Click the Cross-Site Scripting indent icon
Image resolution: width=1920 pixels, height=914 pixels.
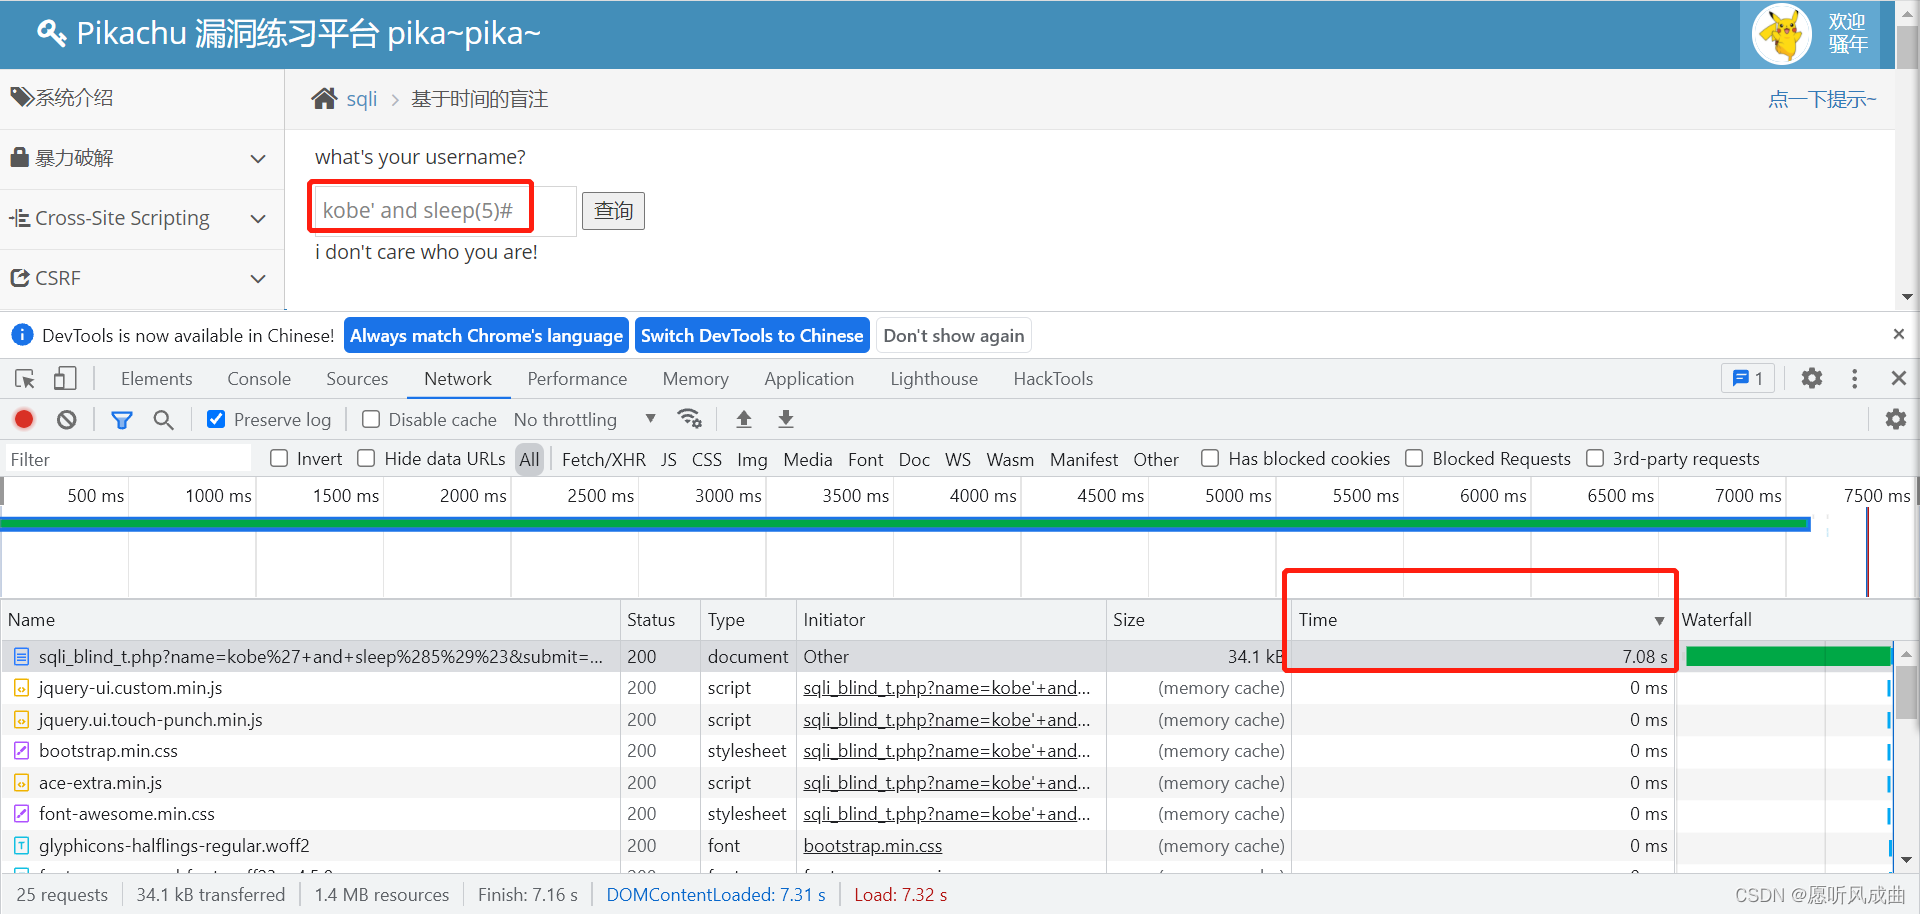click(x=20, y=217)
